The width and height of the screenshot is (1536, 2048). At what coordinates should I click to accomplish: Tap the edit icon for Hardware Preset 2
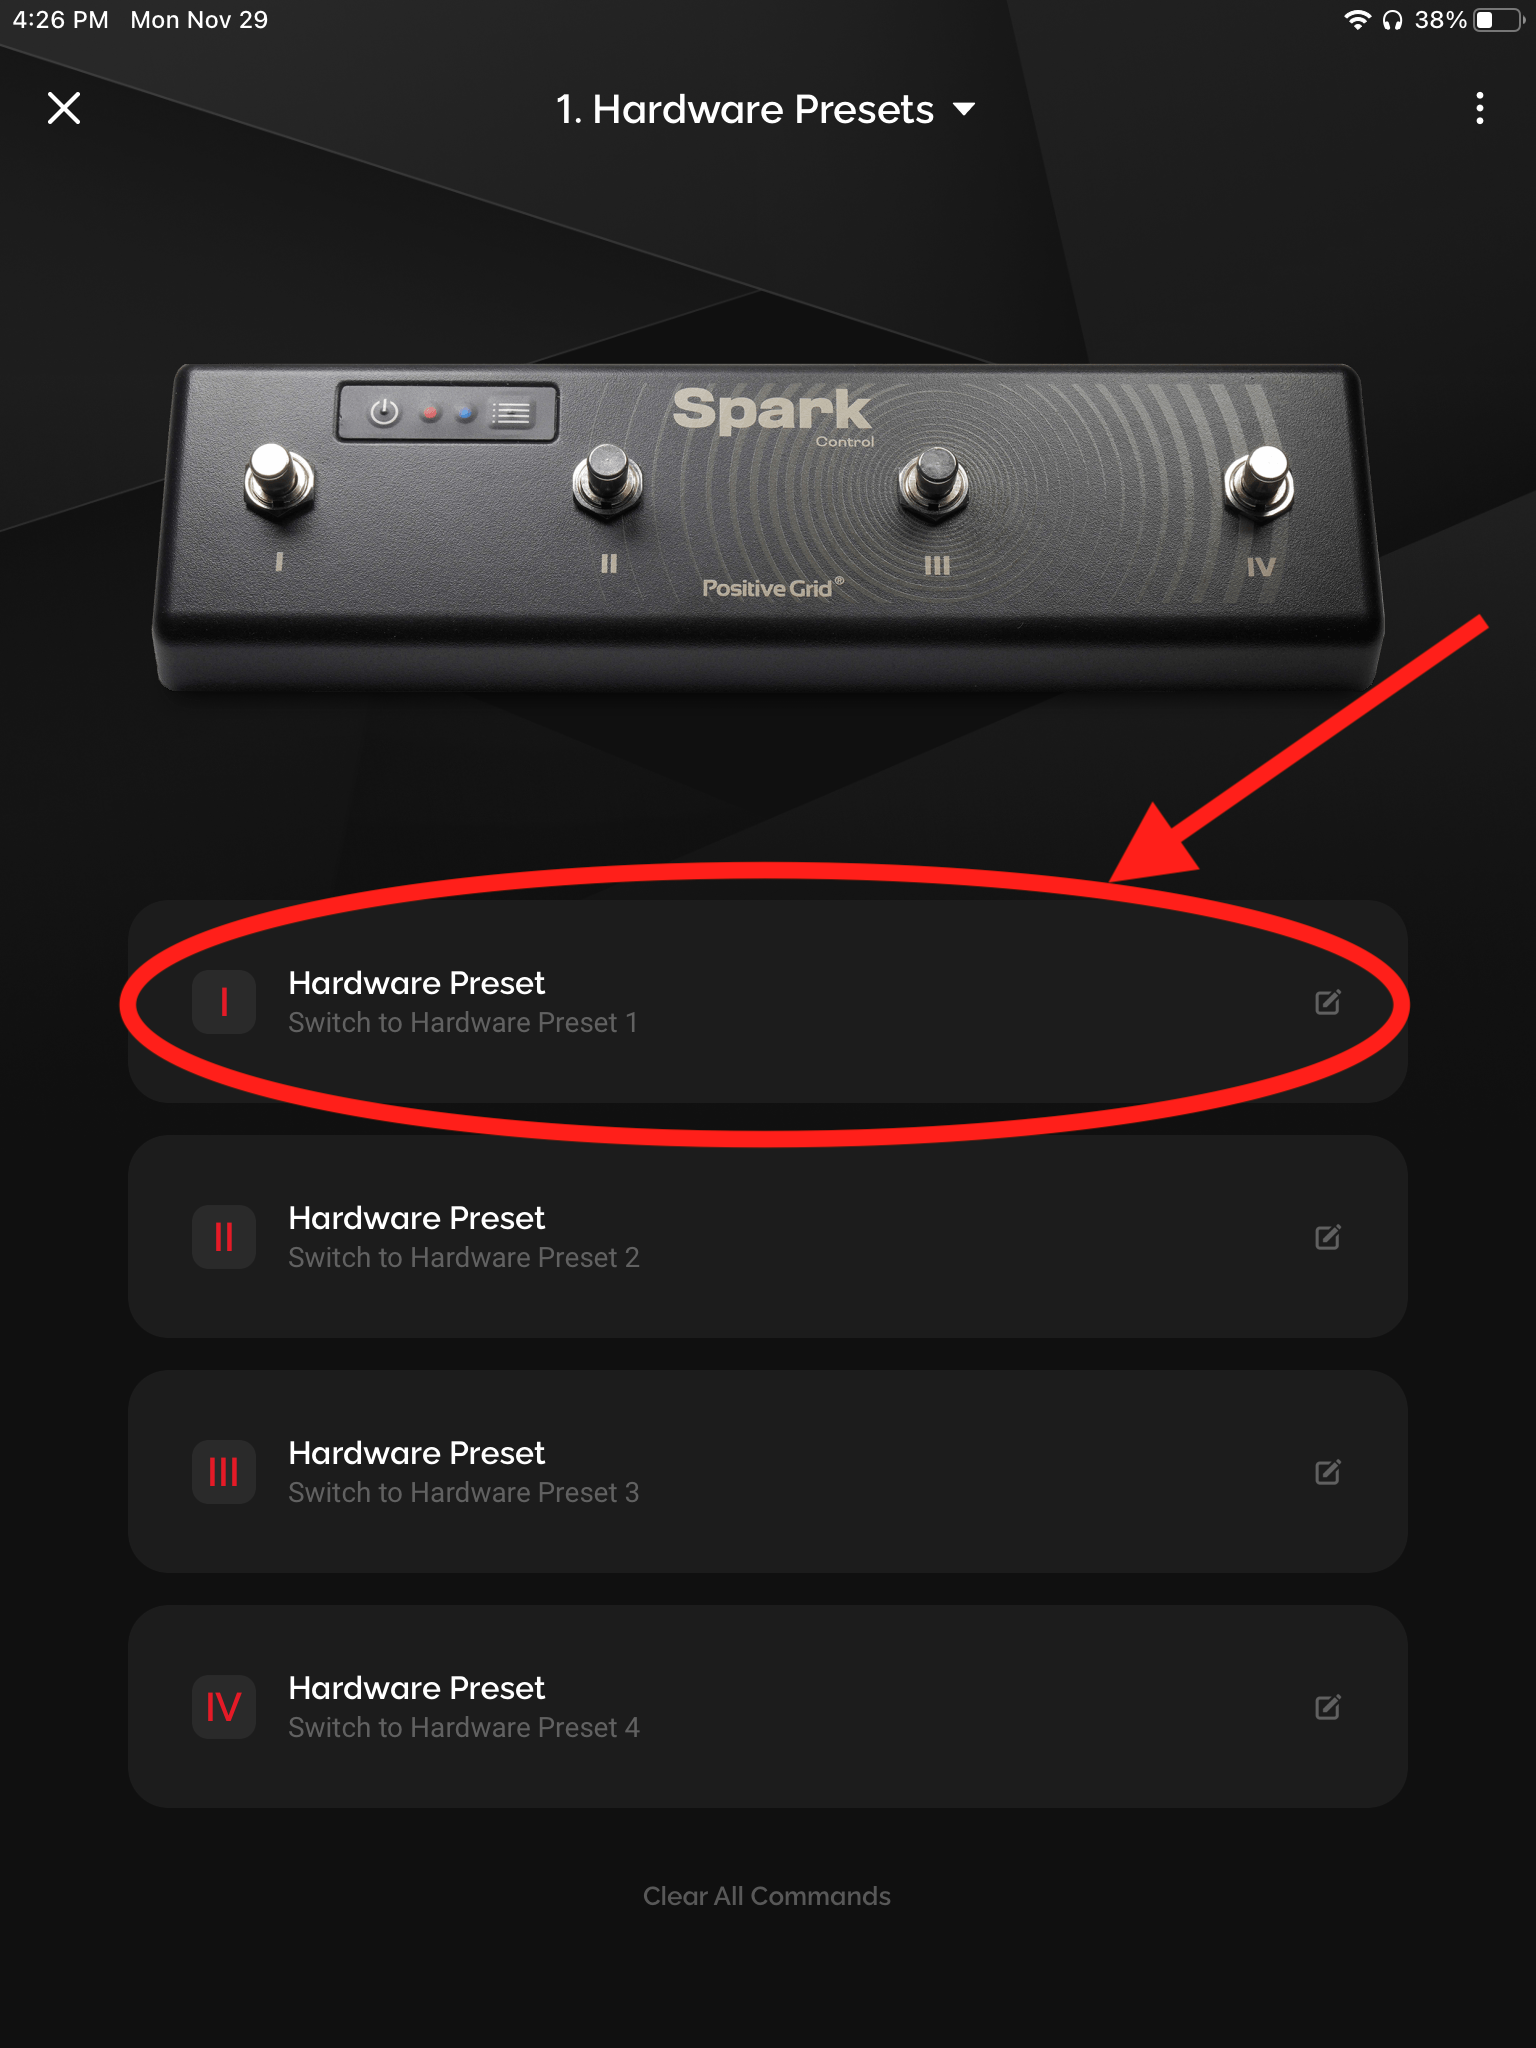[1328, 1237]
